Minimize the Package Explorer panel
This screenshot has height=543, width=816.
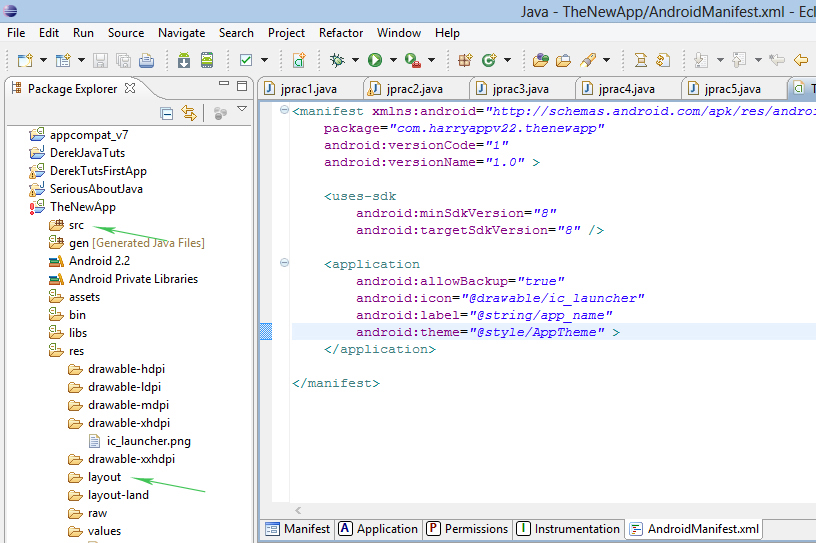coord(224,83)
